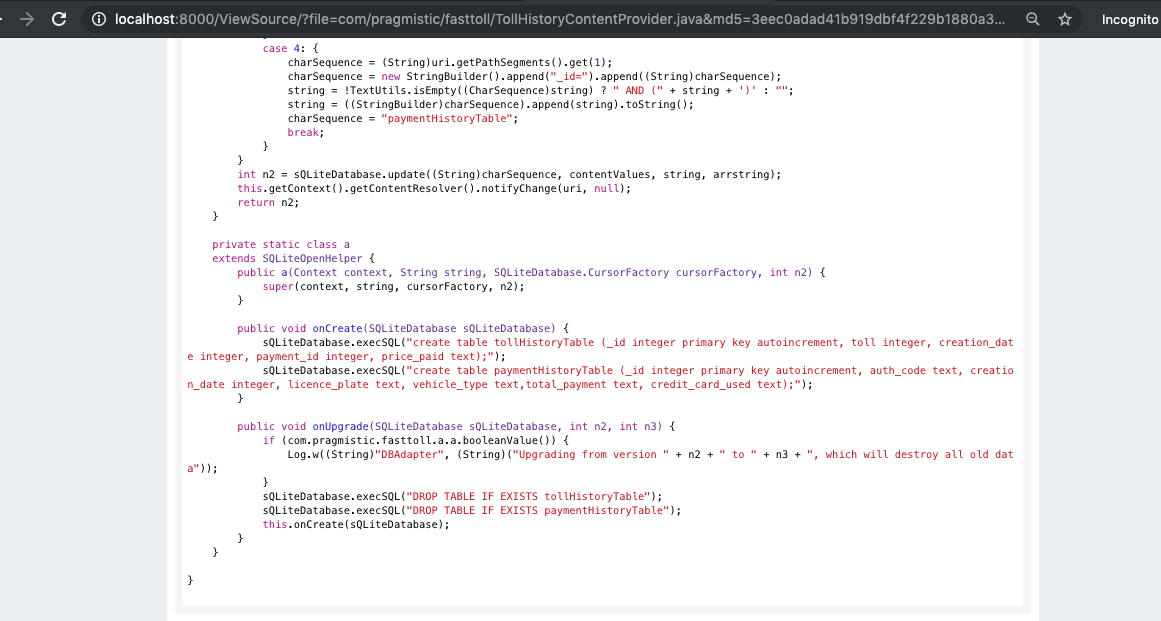The width and height of the screenshot is (1161, 621).
Task: Click the DROP TABLE tollHistoryTable statement
Action: tap(457, 496)
